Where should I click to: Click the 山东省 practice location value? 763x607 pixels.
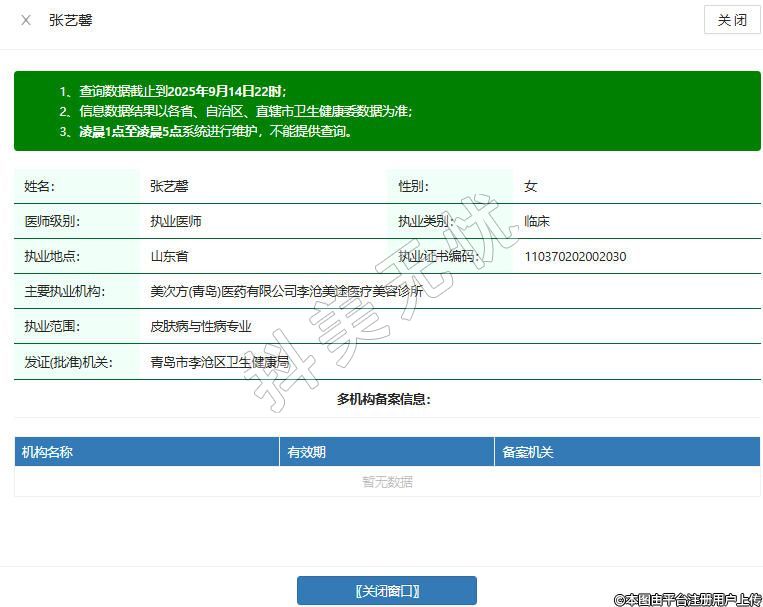point(169,257)
